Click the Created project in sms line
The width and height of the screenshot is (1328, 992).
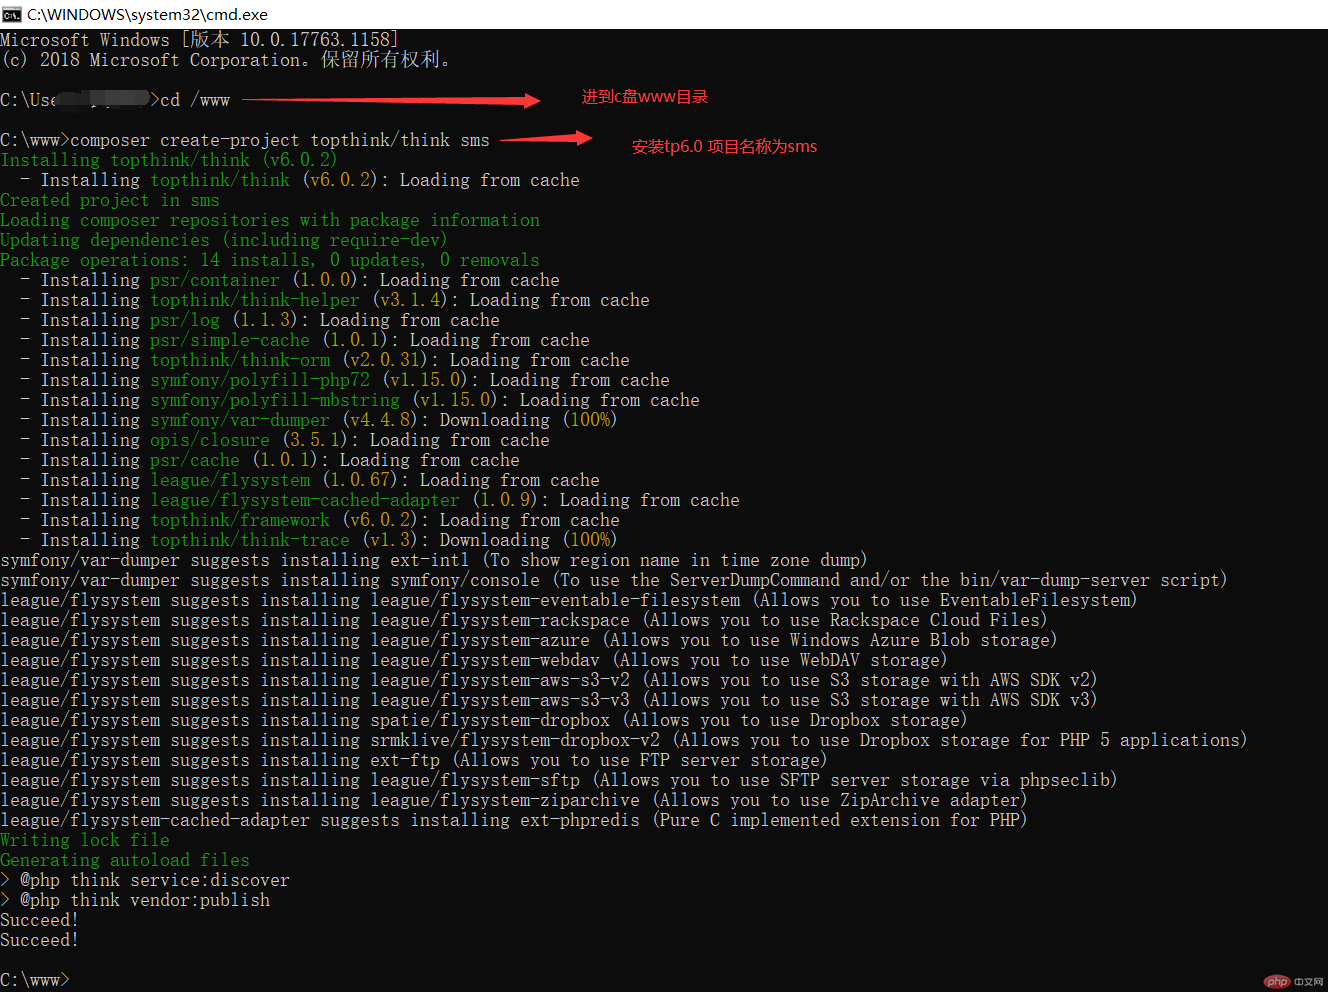click(110, 200)
